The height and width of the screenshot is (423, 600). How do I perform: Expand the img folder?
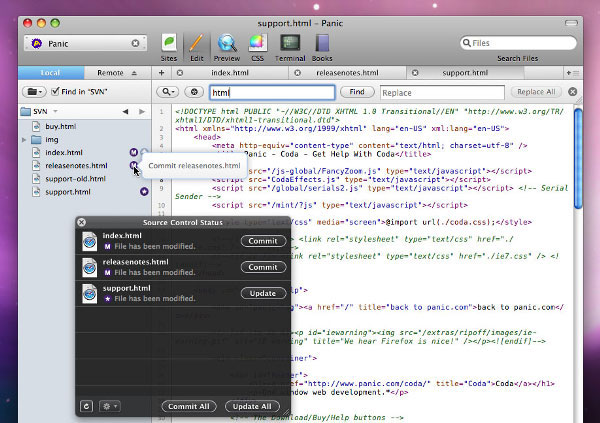(24, 140)
